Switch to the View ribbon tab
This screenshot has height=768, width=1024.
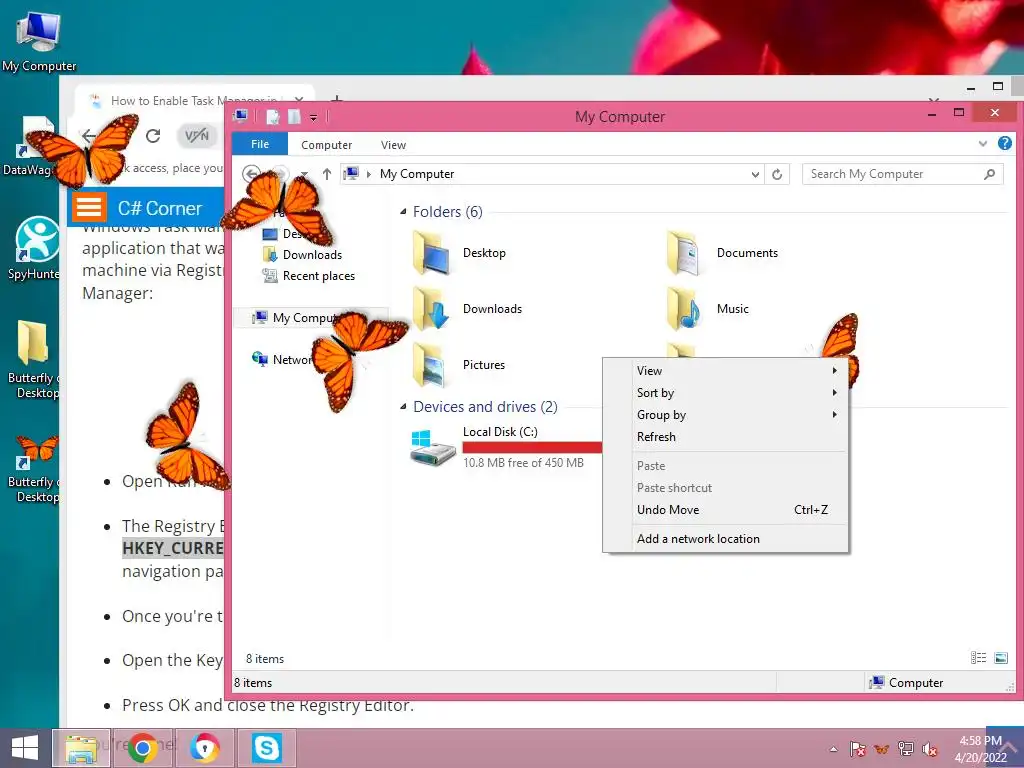393,145
